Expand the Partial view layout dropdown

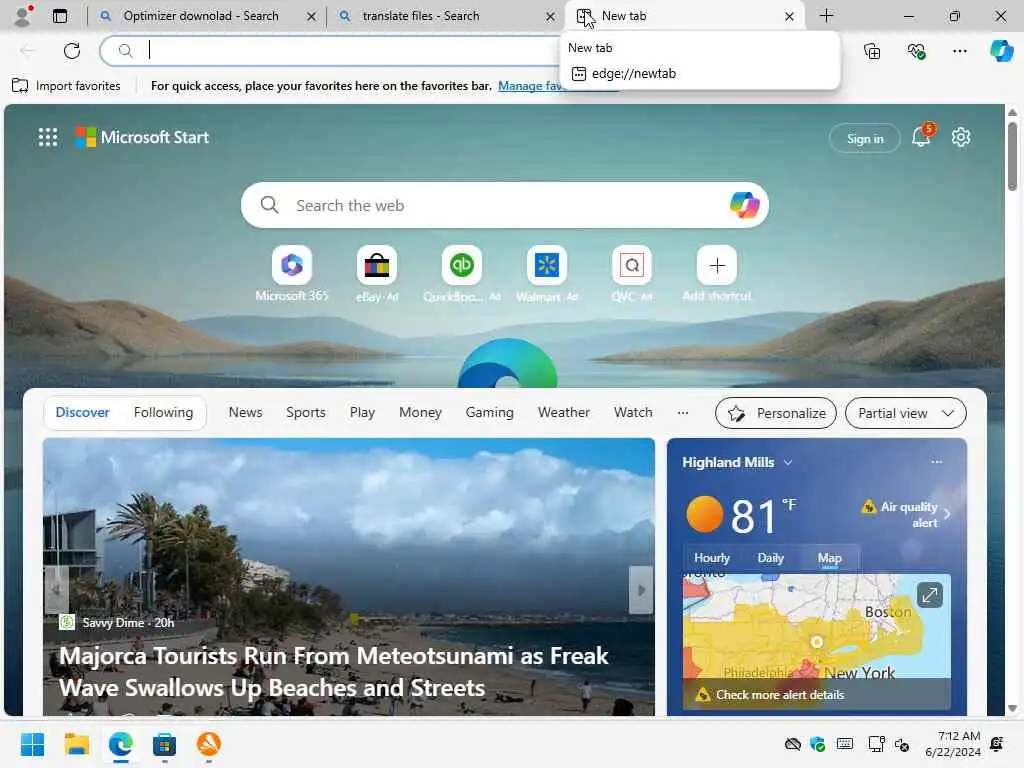905,413
